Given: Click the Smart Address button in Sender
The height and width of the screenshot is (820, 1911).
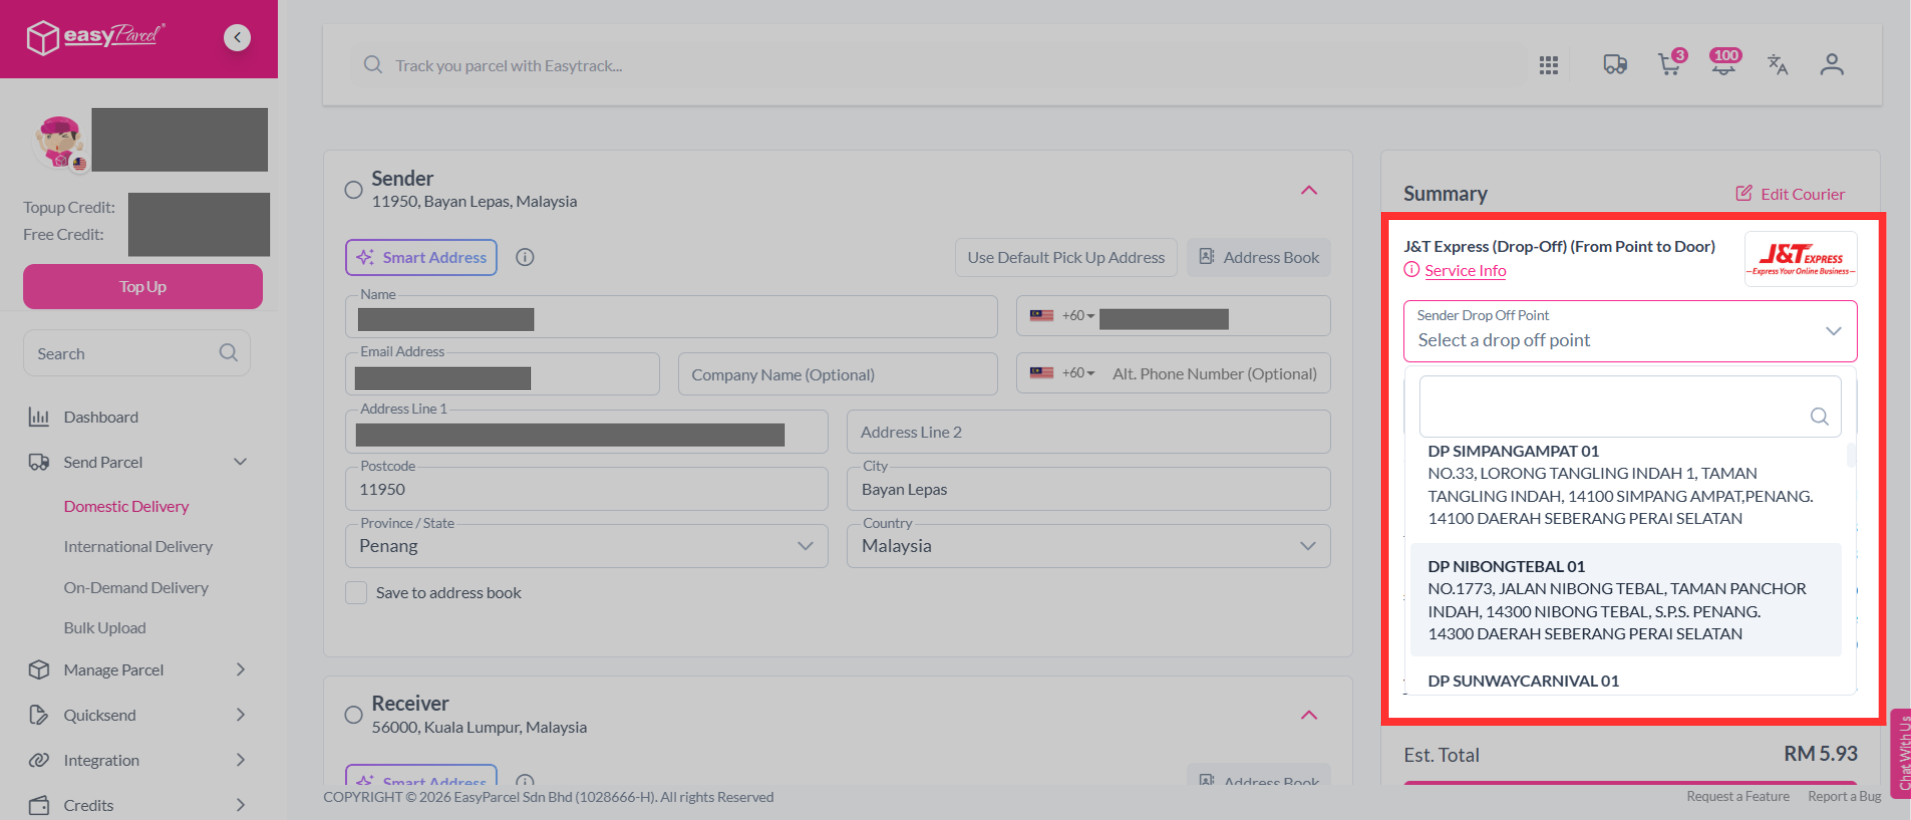Looking at the screenshot, I should [421, 257].
